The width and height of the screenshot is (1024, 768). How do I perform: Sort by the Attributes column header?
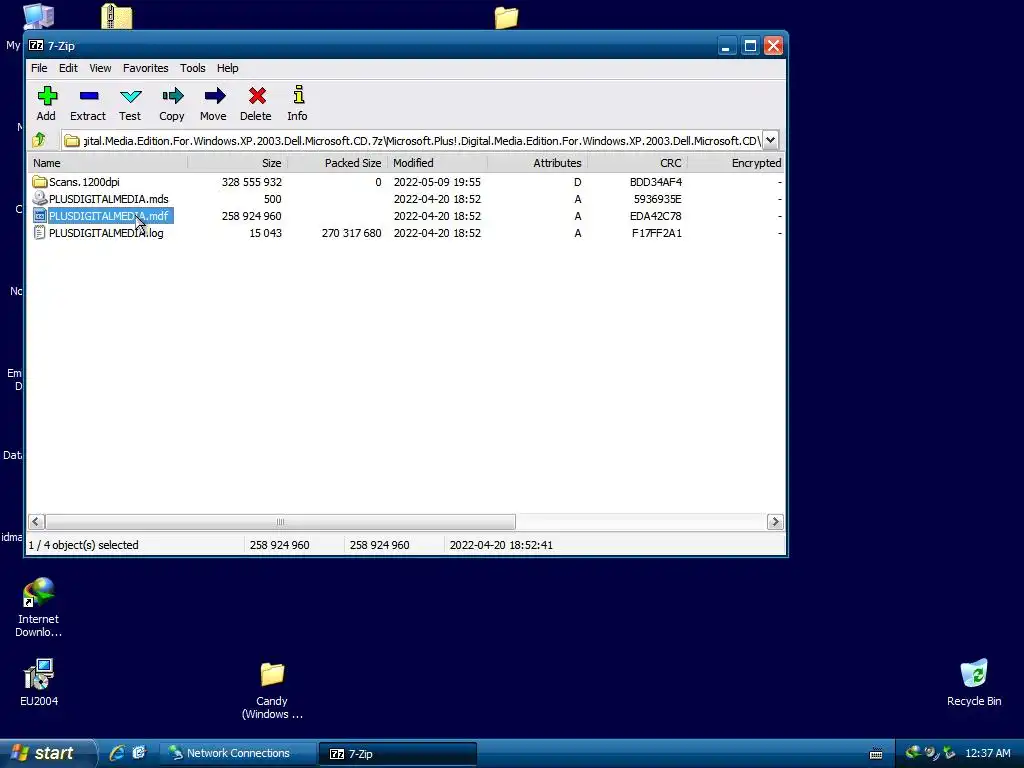[x=537, y=163]
